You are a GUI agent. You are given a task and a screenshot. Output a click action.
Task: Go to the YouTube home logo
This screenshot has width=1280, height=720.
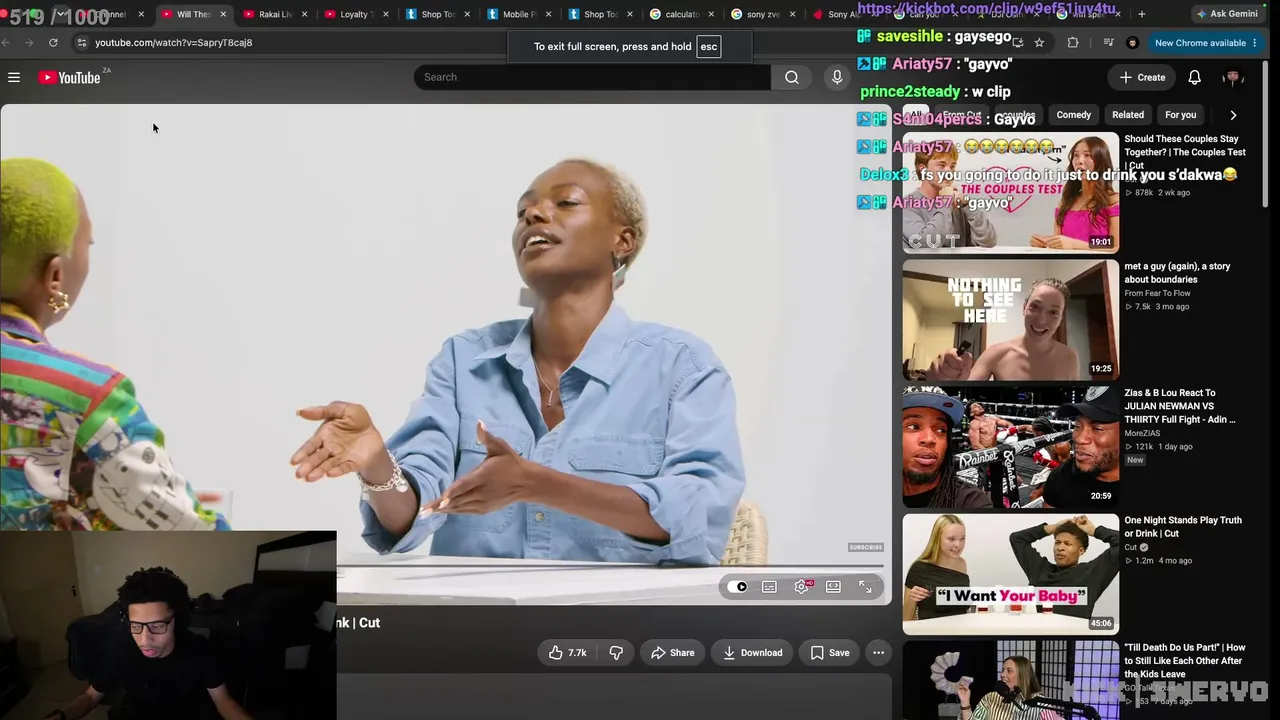coord(70,77)
